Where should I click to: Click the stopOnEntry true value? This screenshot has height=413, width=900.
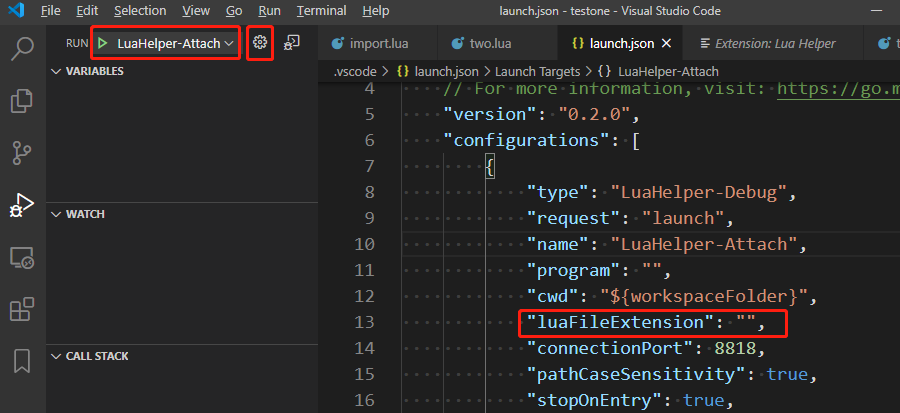[703, 400]
